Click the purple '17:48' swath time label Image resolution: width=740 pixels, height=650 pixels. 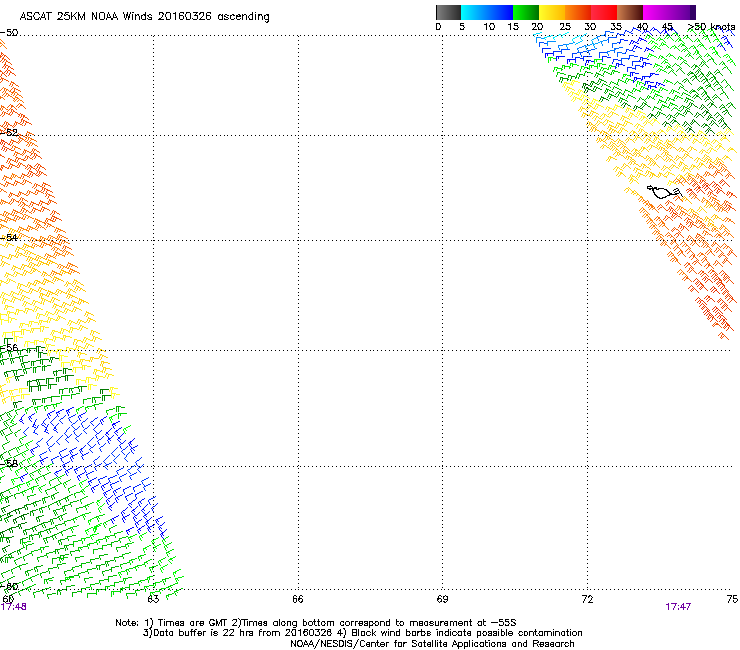click(x=14, y=607)
